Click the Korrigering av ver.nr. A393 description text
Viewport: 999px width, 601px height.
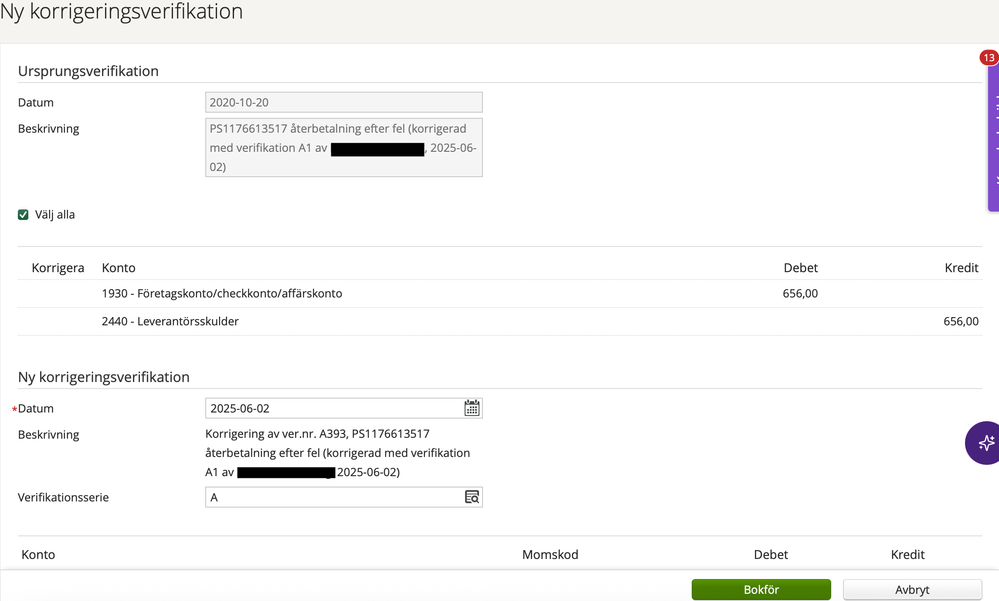(x=338, y=453)
